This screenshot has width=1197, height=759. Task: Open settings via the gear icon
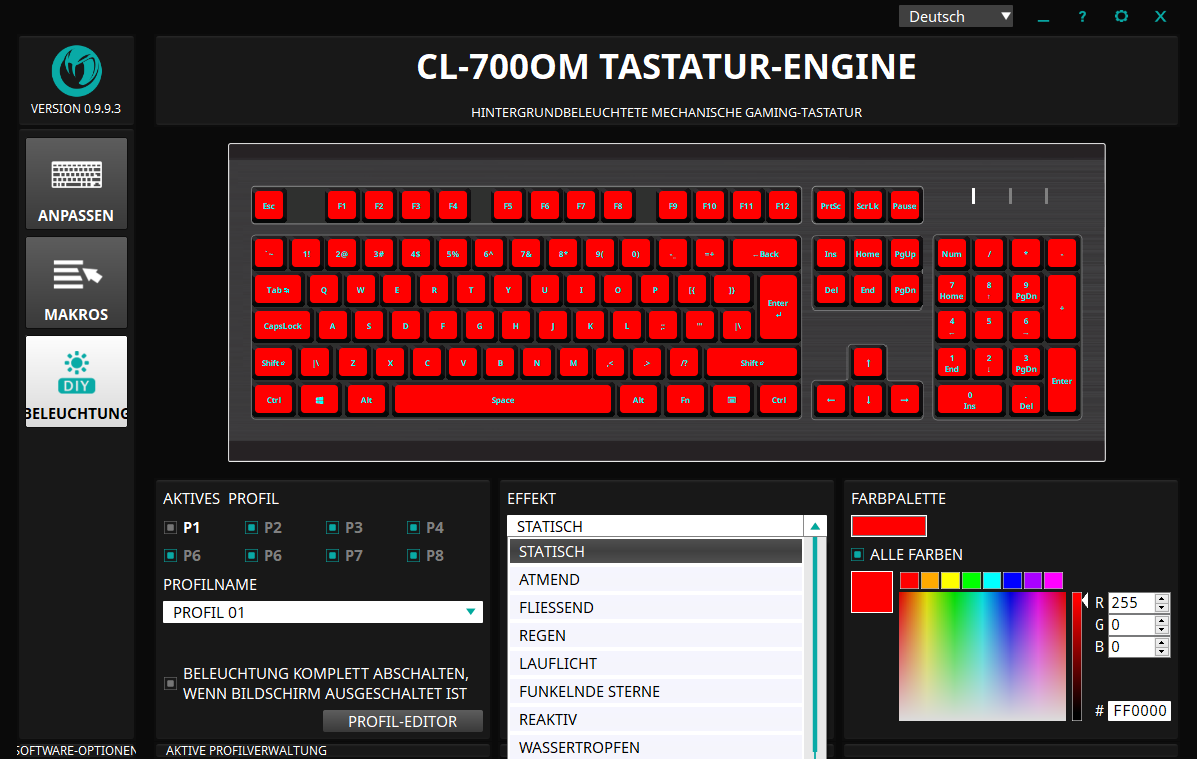[x=1121, y=17]
